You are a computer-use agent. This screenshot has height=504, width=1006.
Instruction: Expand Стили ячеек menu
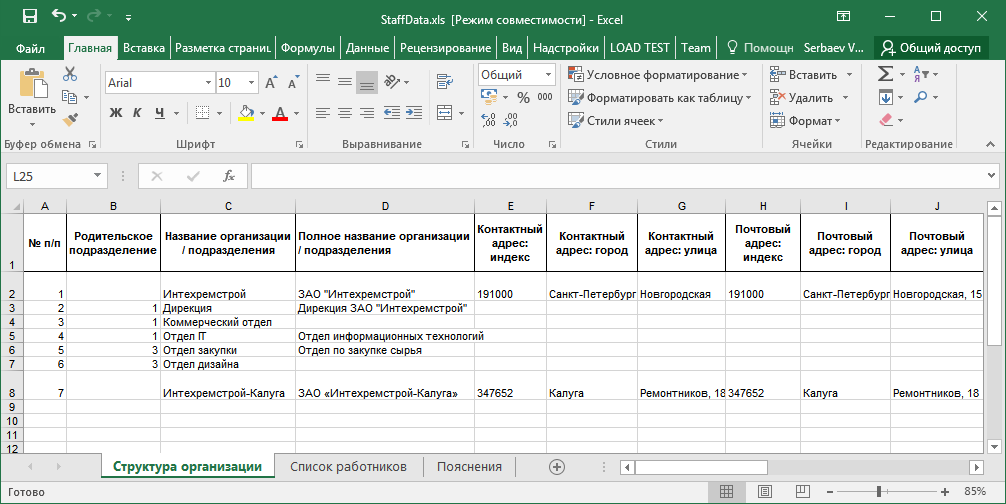click(x=615, y=121)
